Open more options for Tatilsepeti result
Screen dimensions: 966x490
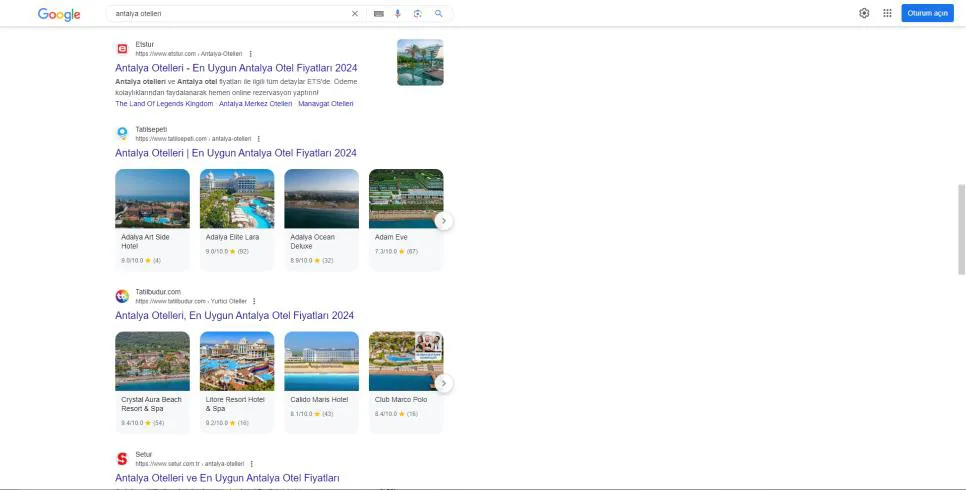(x=259, y=139)
